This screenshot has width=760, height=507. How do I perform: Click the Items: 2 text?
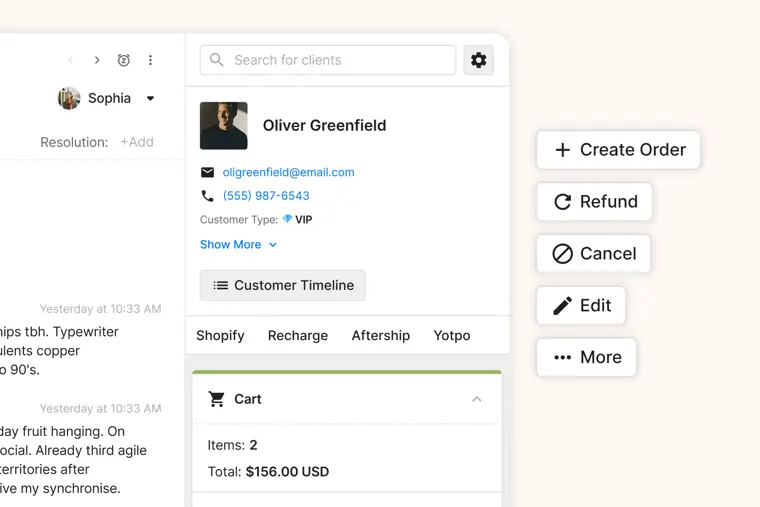[x=232, y=445]
